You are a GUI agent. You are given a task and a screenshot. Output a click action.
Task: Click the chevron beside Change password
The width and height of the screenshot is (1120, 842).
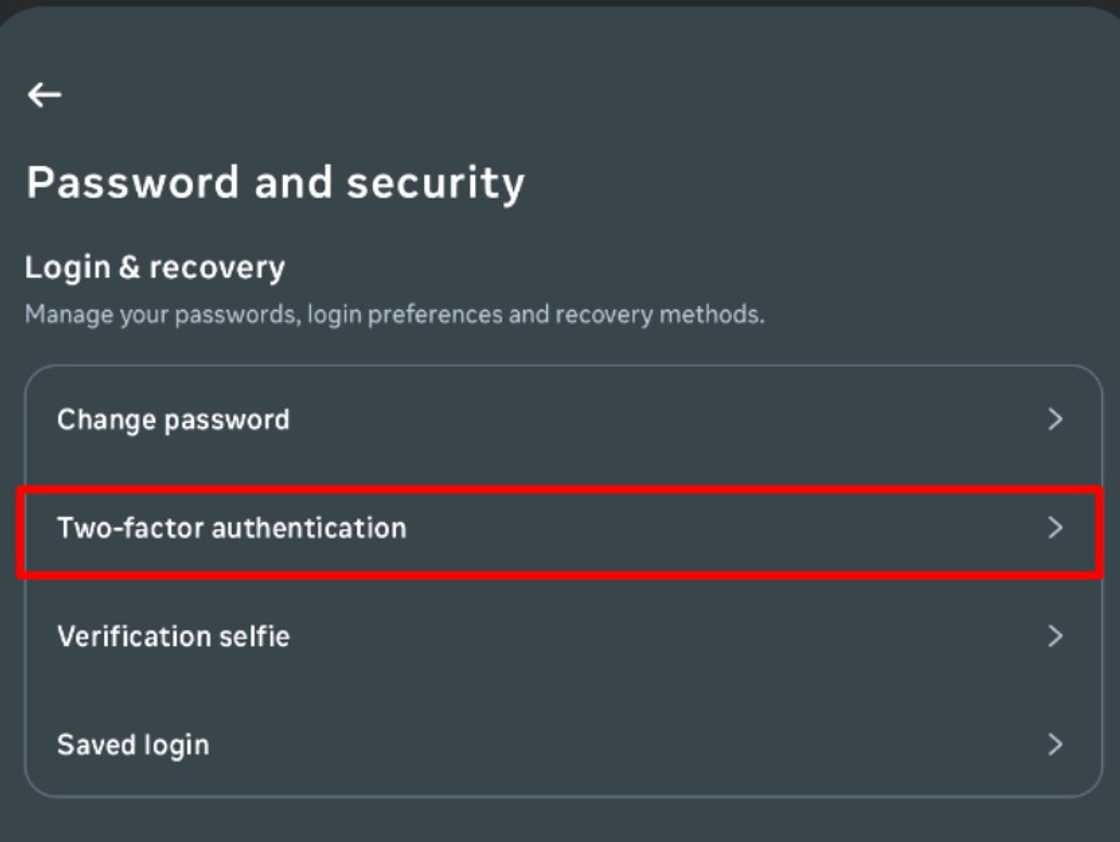point(1054,419)
